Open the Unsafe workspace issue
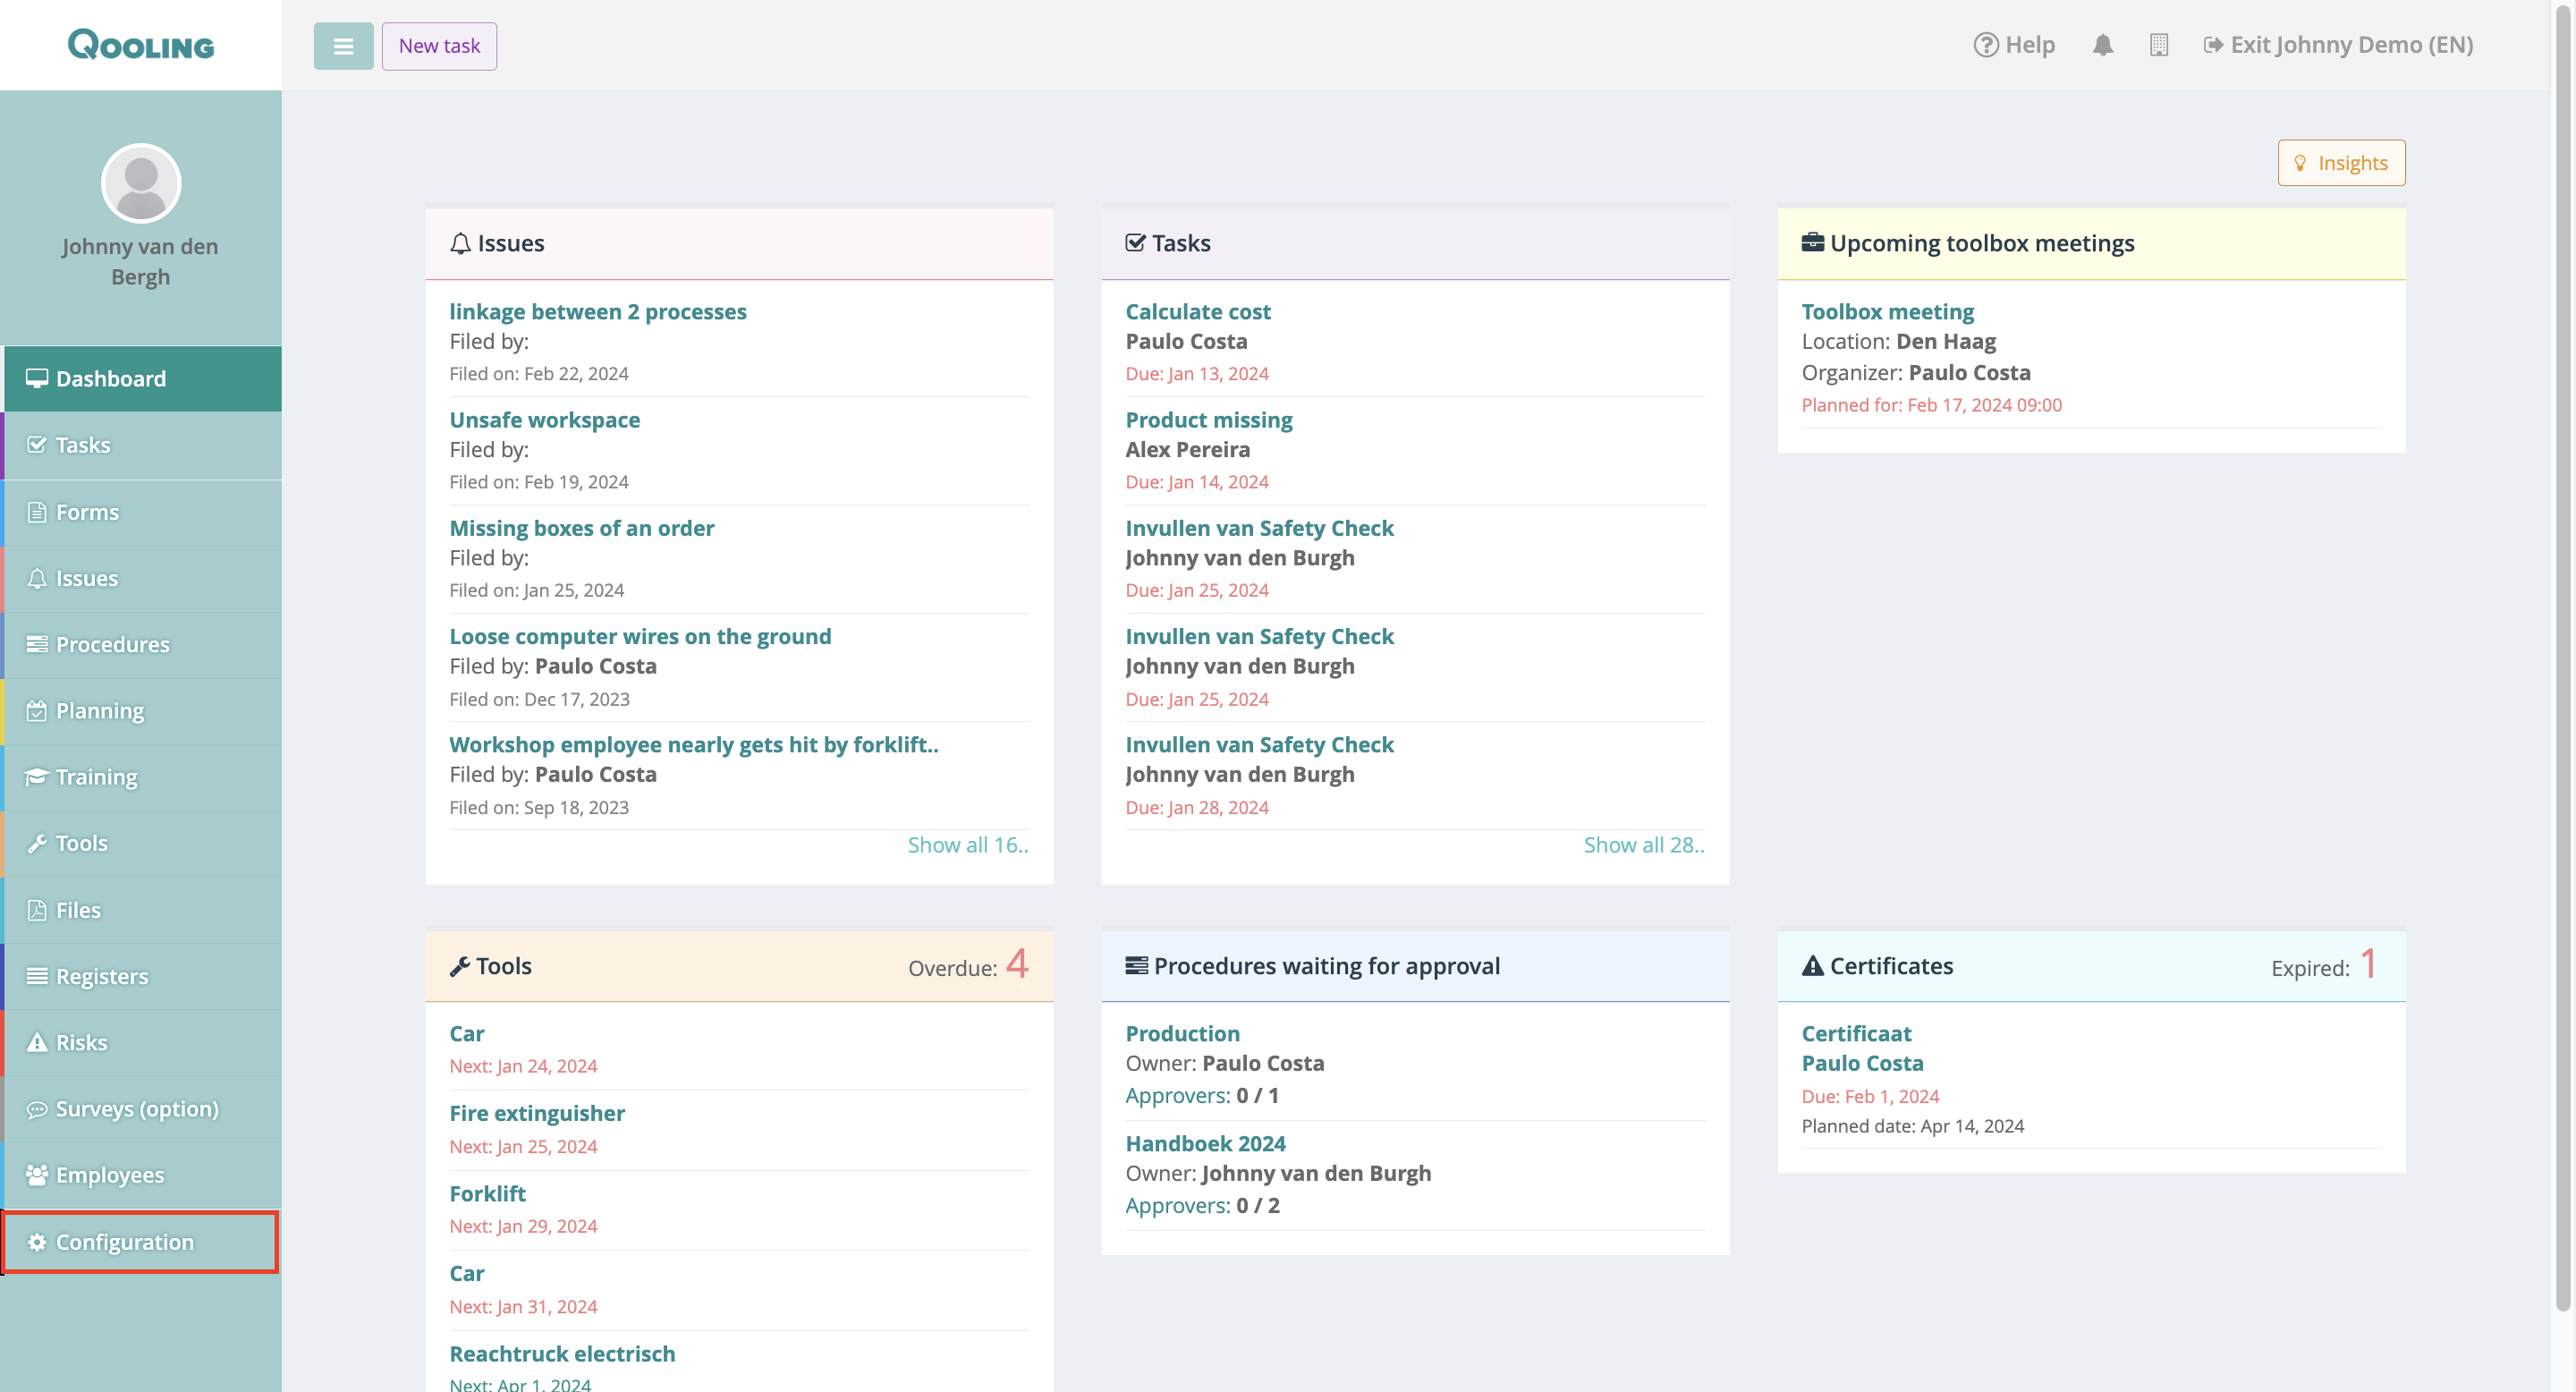Screen dimensions: 2576x1392 pos(544,420)
